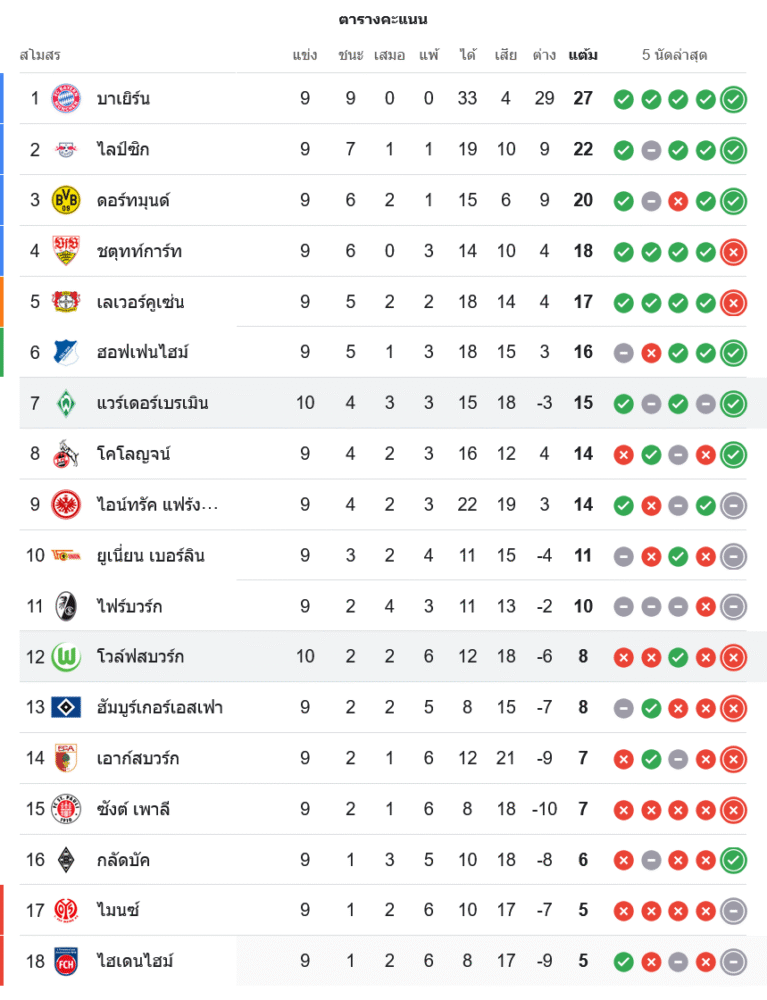Click the แต้ม points column header
Viewport: 767px width, 1000px height.
tap(583, 55)
